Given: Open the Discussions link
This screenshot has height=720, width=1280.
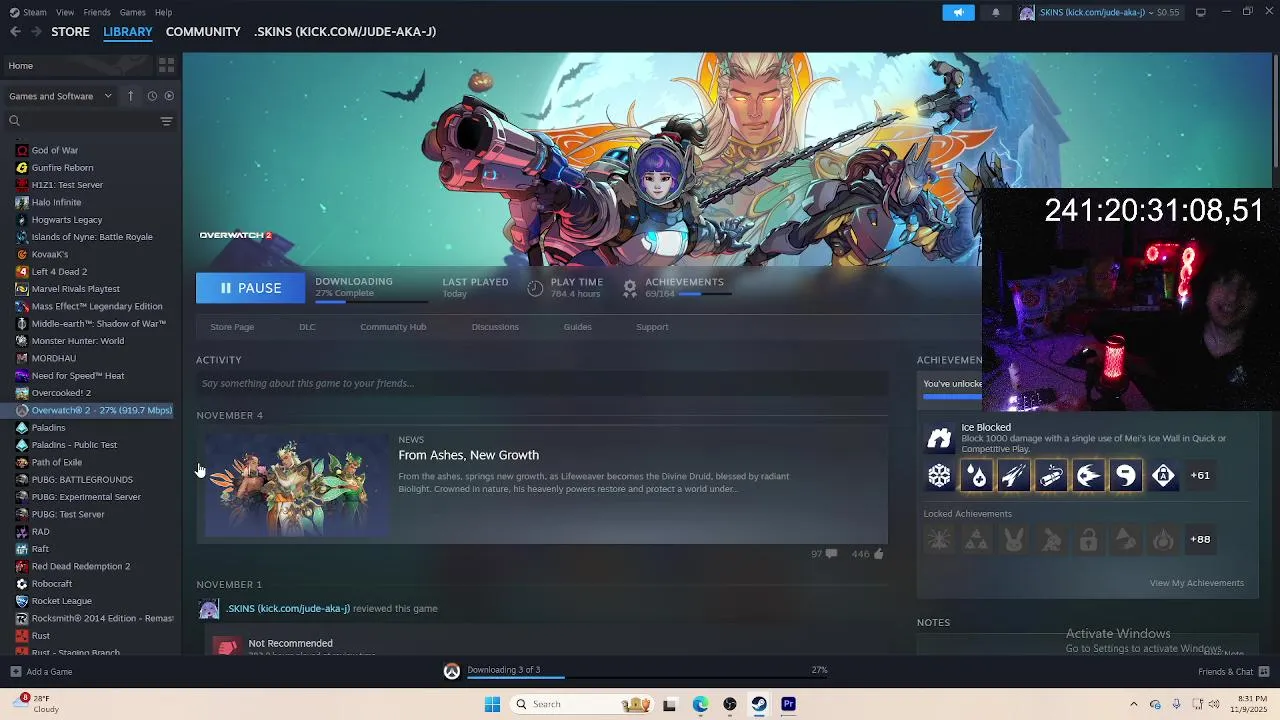Looking at the screenshot, I should click(x=495, y=327).
